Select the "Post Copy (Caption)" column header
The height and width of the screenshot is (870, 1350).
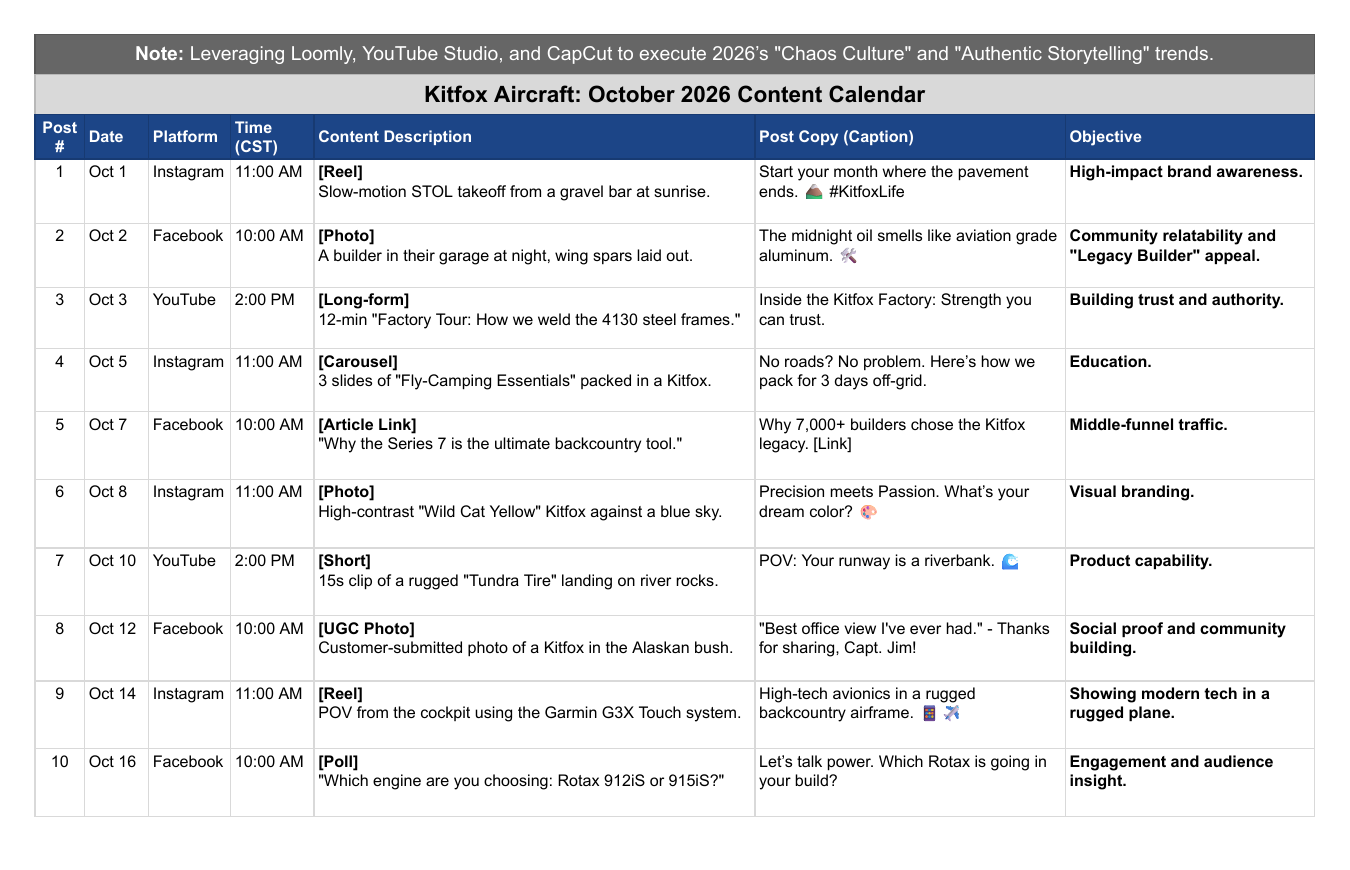(x=910, y=137)
